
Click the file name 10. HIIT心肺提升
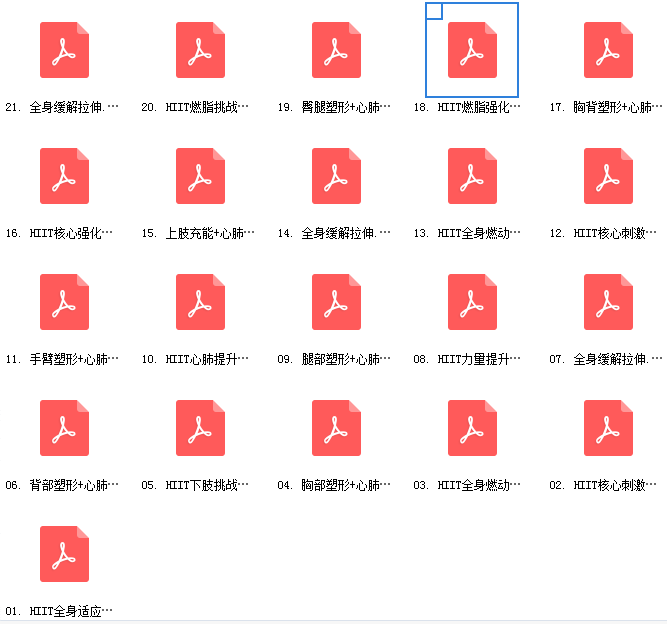click(x=195, y=359)
